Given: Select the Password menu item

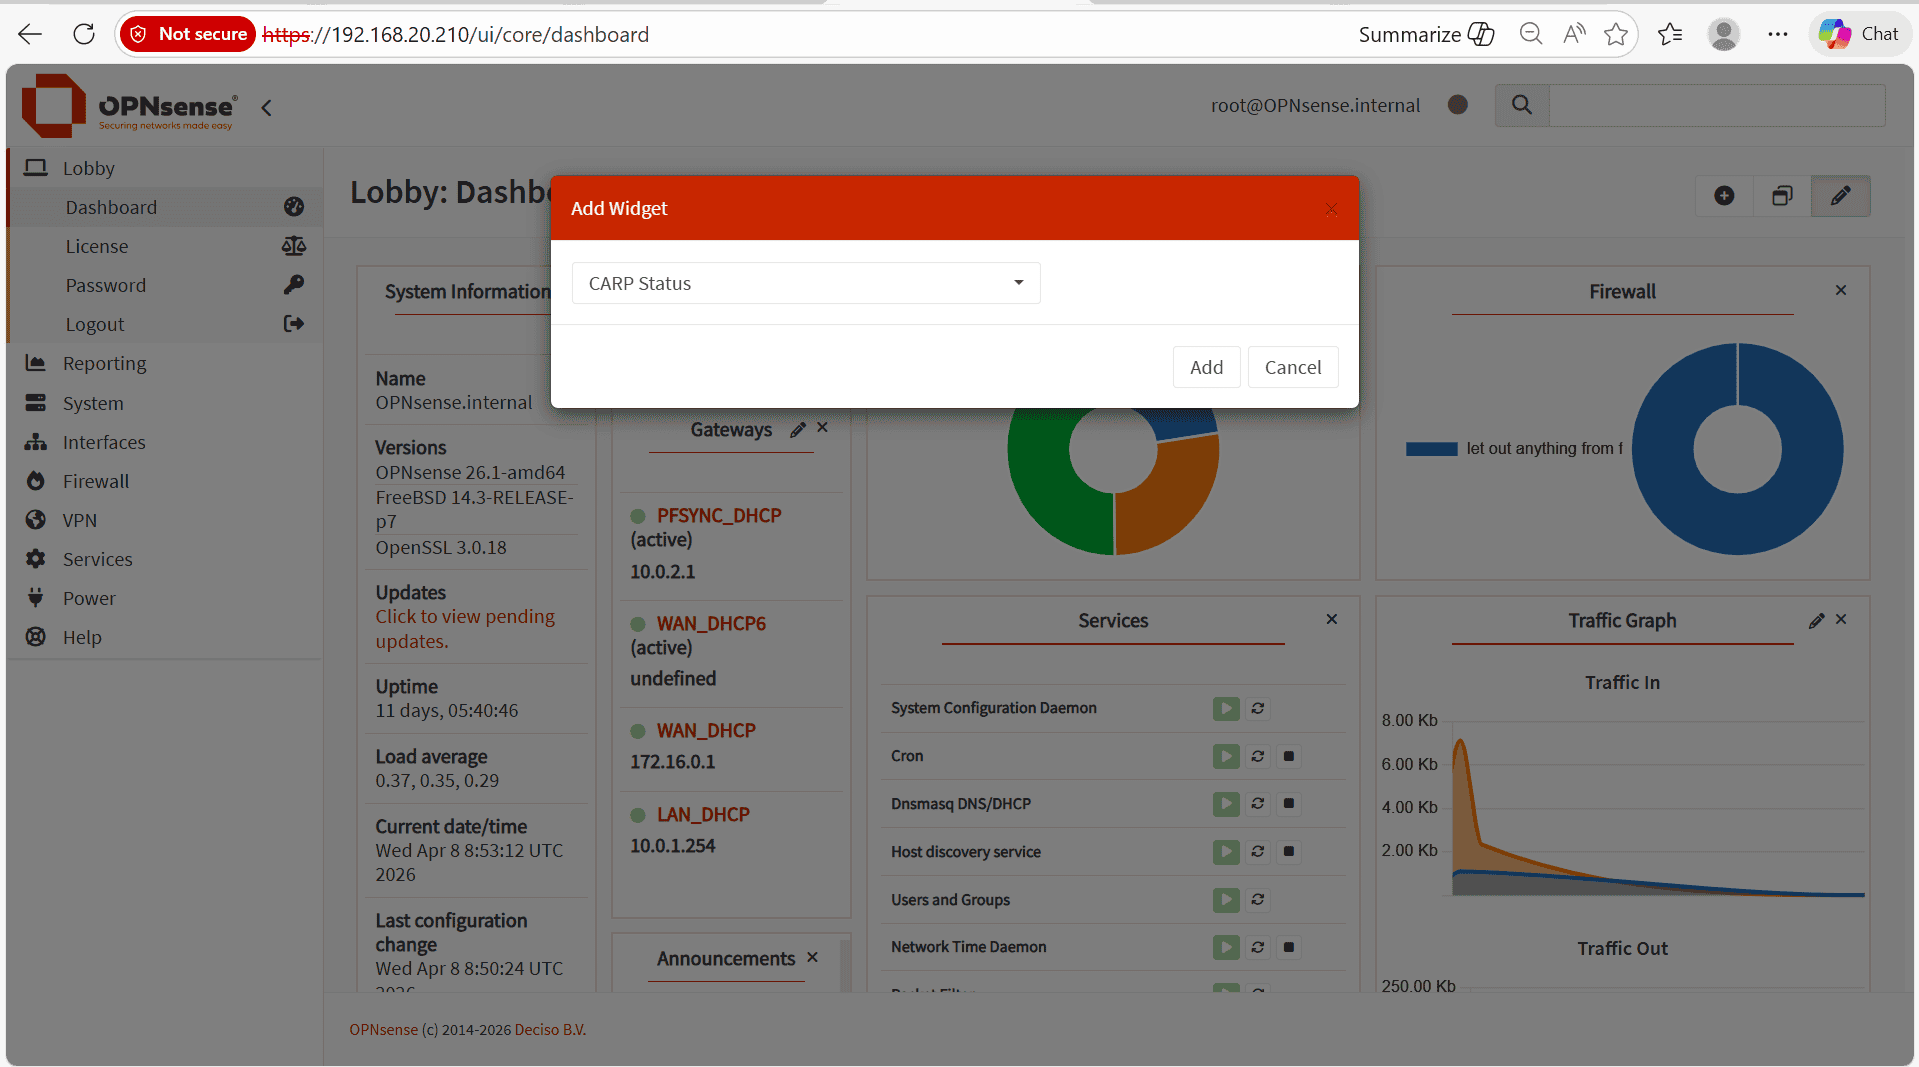Looking at the screenshot, I should click(106, 285).
